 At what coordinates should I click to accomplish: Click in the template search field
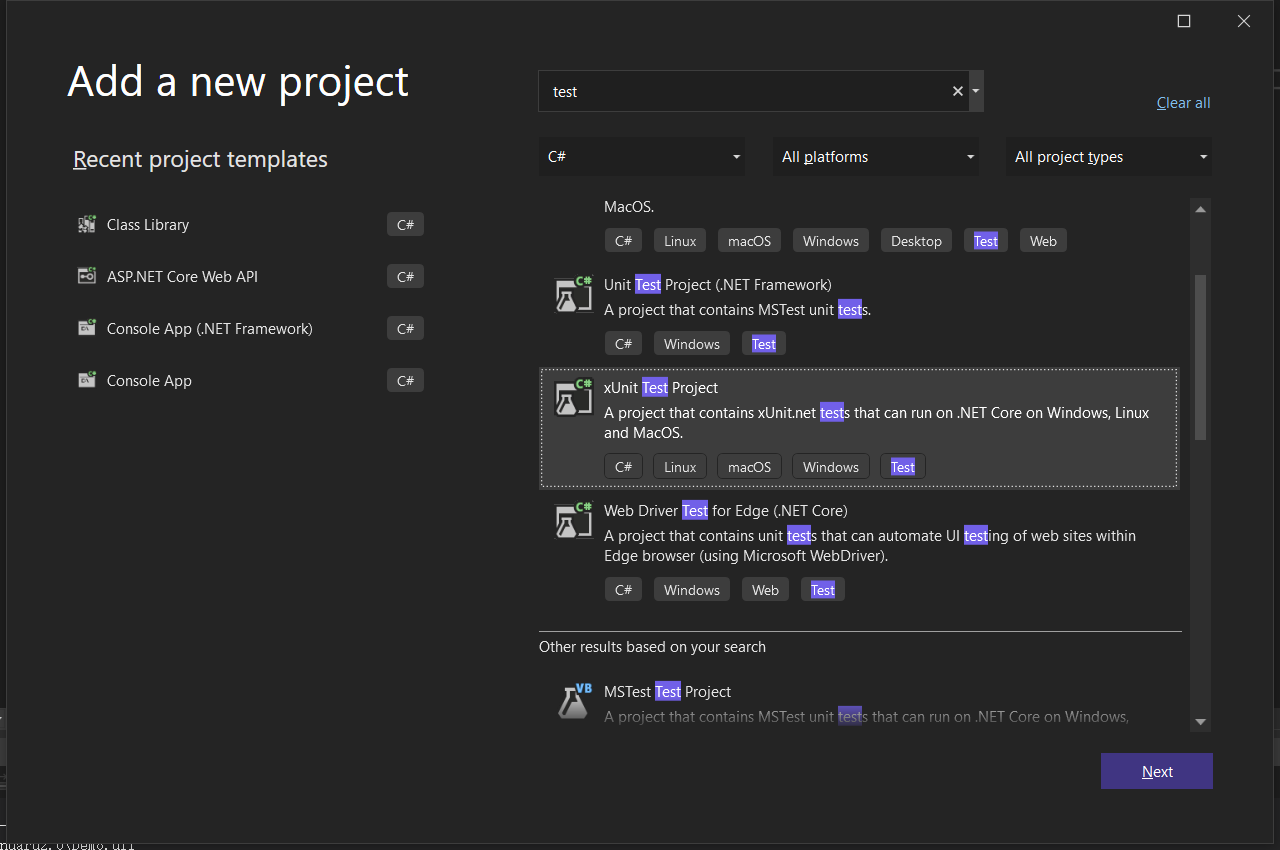pyautogui.click(x=745, y=91)
